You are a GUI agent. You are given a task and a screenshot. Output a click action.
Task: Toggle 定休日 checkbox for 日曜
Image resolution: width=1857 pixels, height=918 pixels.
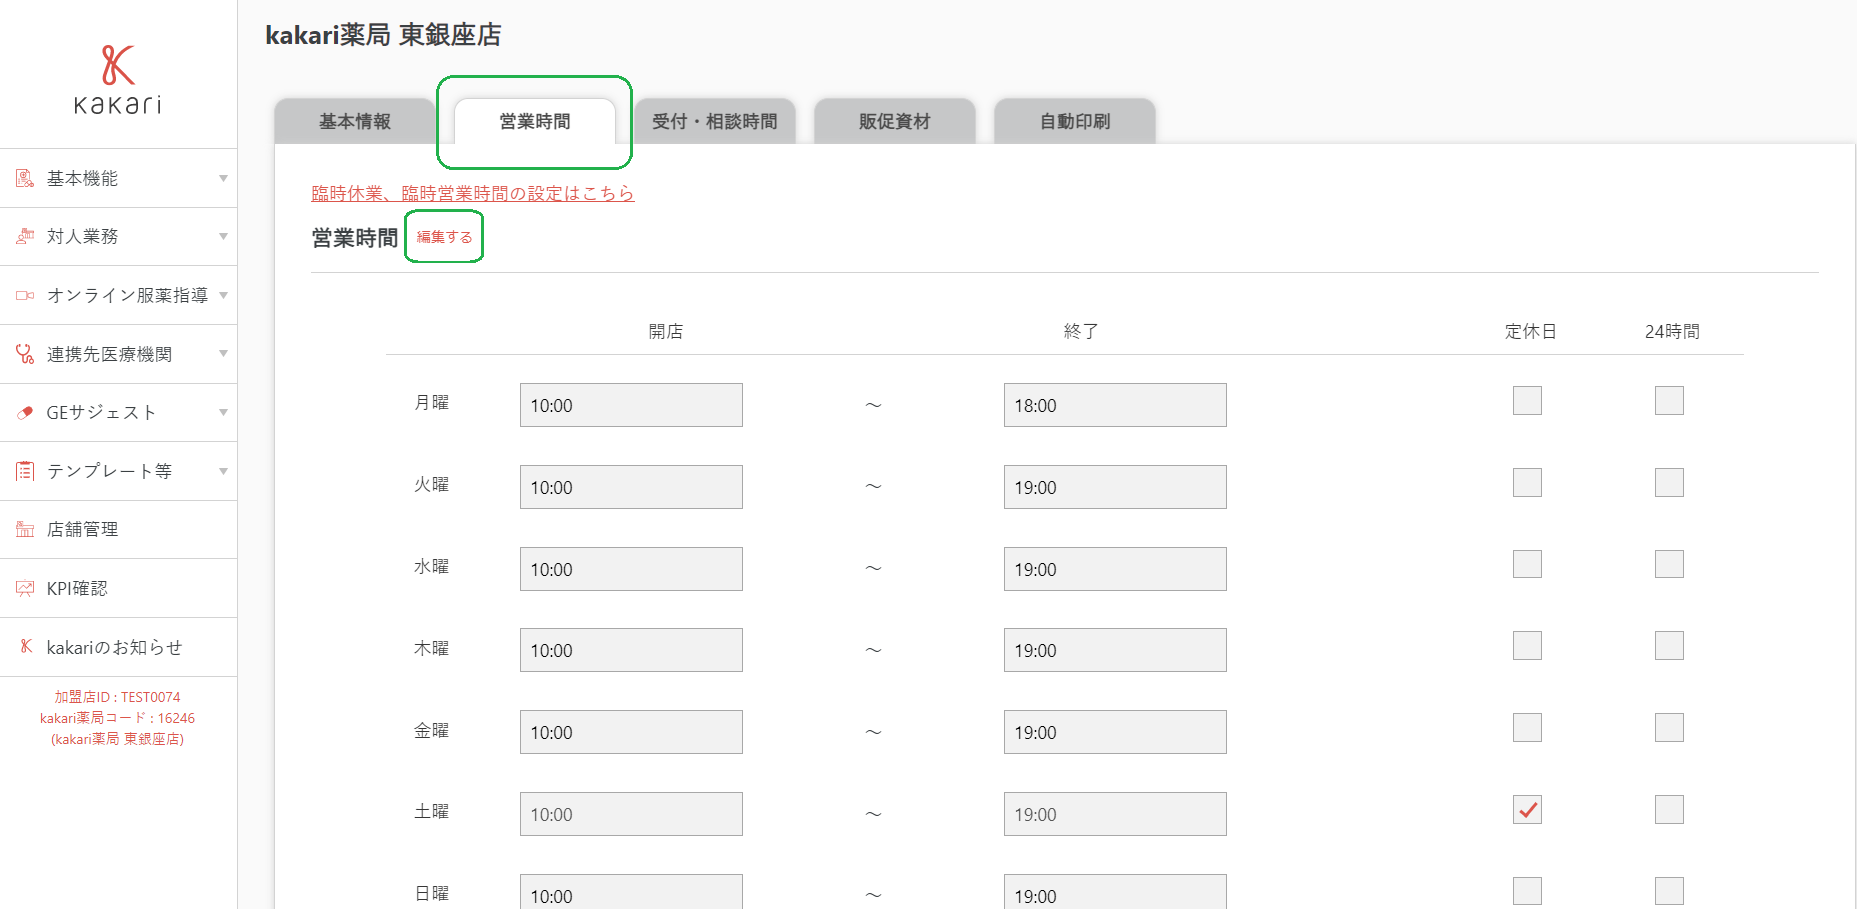coord(1527,891)
